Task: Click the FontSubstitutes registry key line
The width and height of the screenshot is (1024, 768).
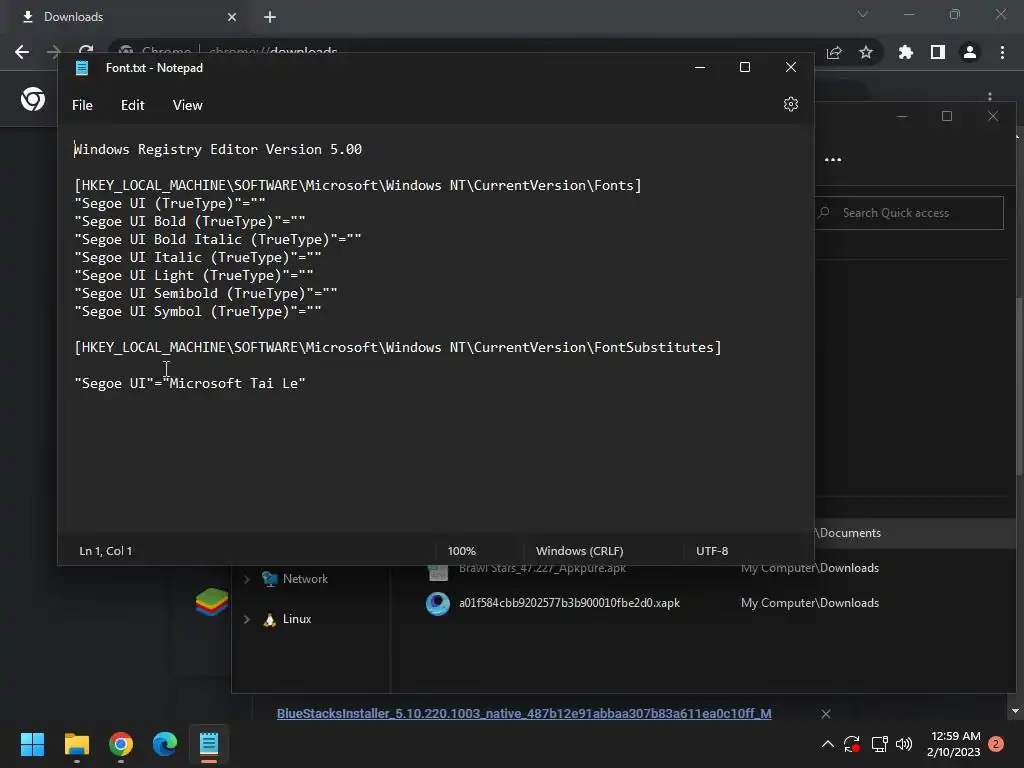Action: pyautogui.click(x=398, y=347)
